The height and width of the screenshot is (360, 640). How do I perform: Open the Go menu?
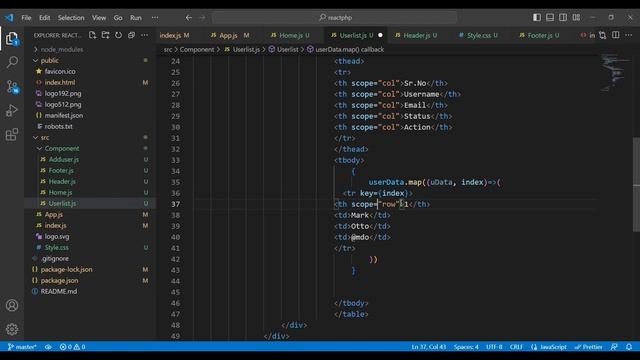point(118,18)
